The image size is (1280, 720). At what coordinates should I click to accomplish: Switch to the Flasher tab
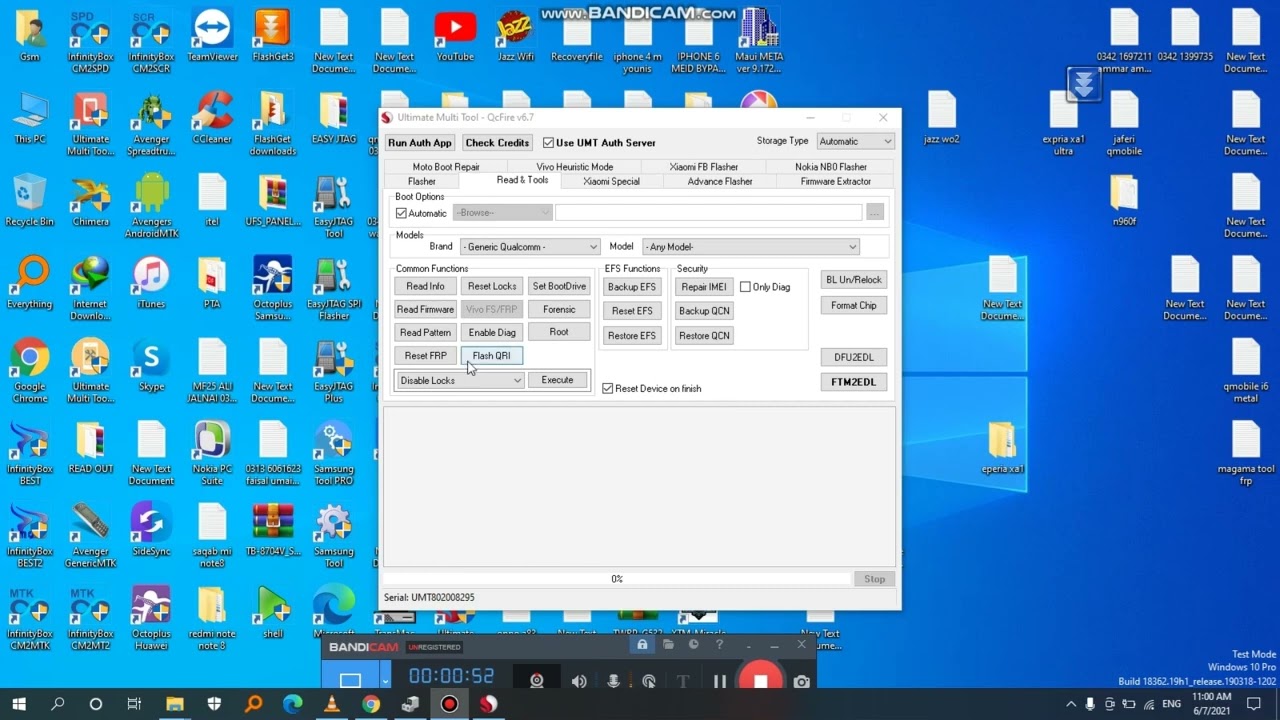click(x=422, y=181)
